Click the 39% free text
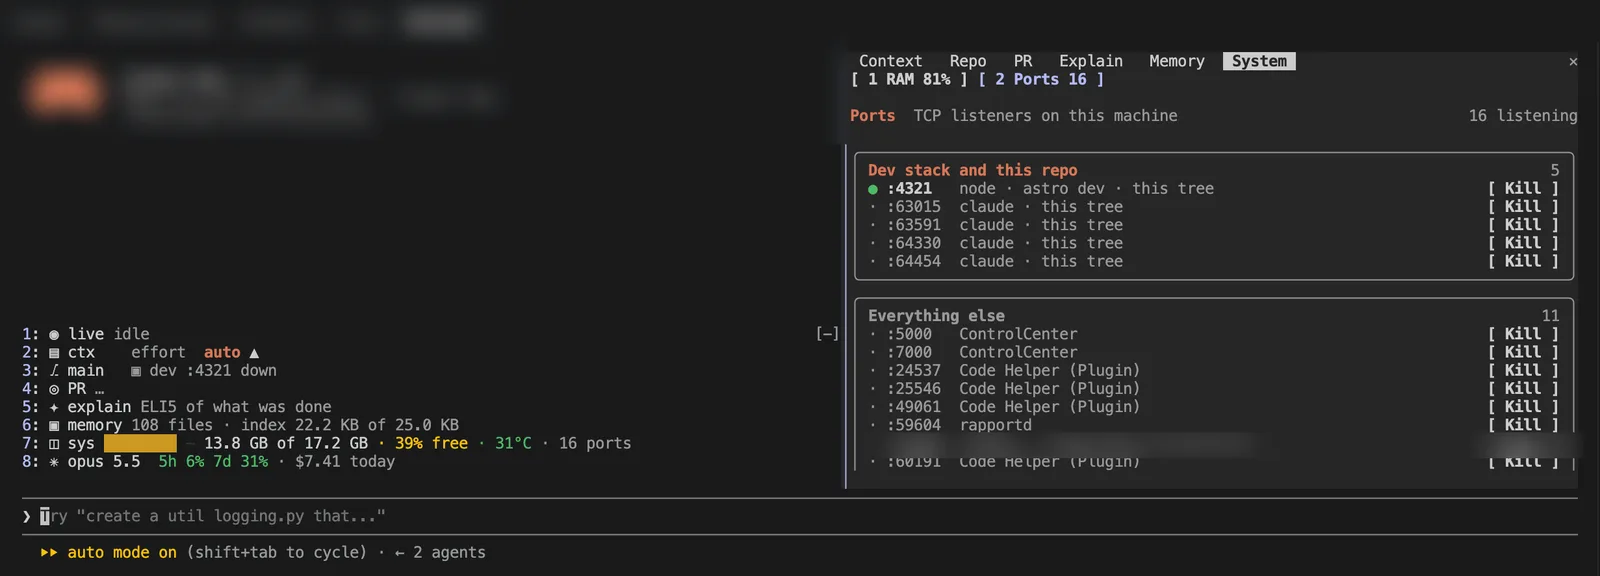 click(x=431, y=443)
